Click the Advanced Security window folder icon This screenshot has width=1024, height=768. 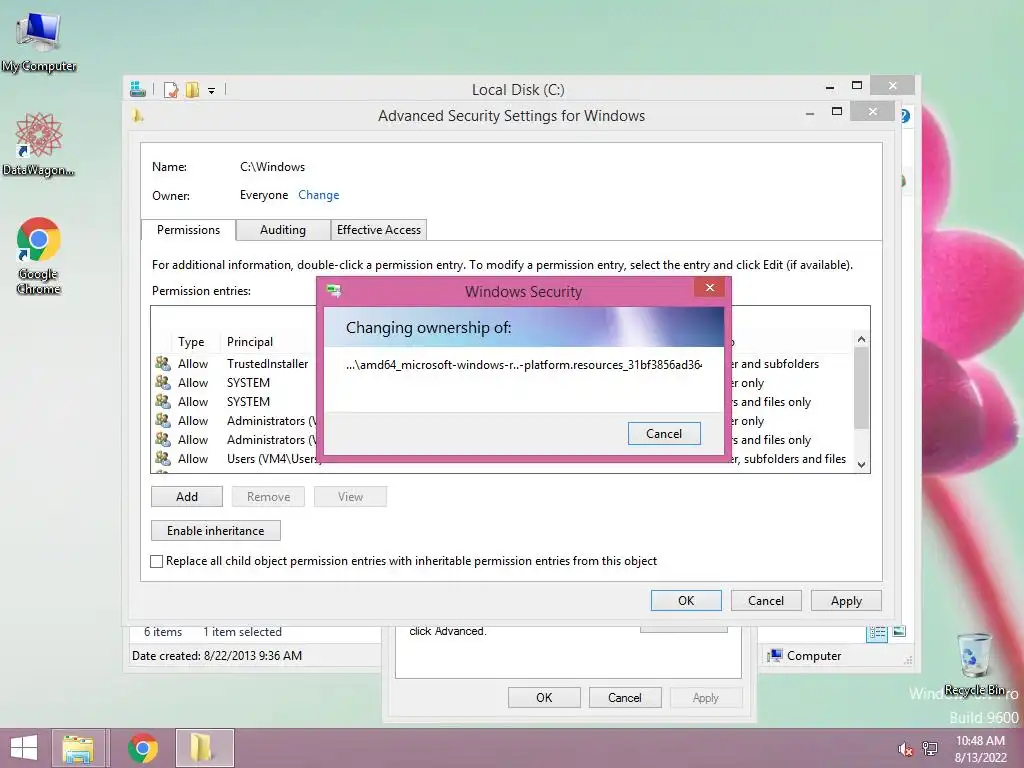(x=137, y=116)
